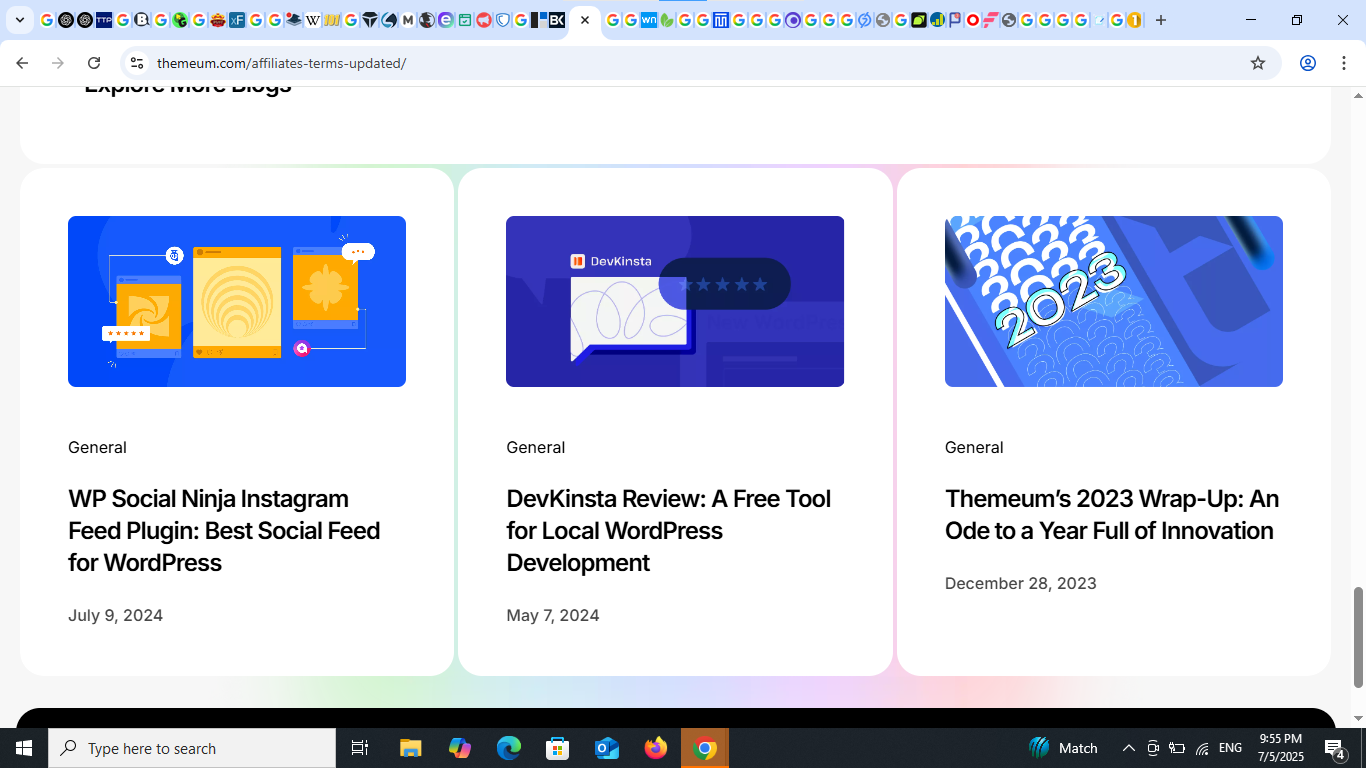Open the clock showing 9:55 PM
The image size is (1366, 768).
[x=1281, y=748]
